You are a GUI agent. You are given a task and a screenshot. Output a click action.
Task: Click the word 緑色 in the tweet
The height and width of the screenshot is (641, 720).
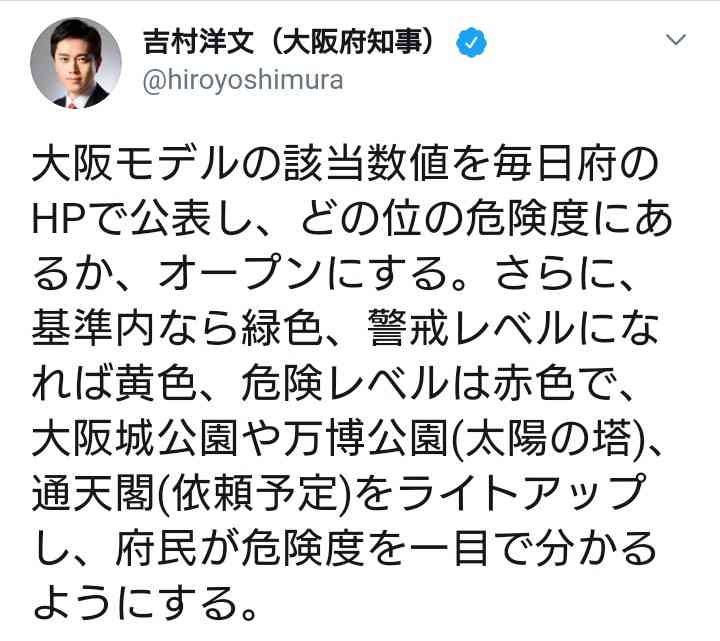(281, 328)
